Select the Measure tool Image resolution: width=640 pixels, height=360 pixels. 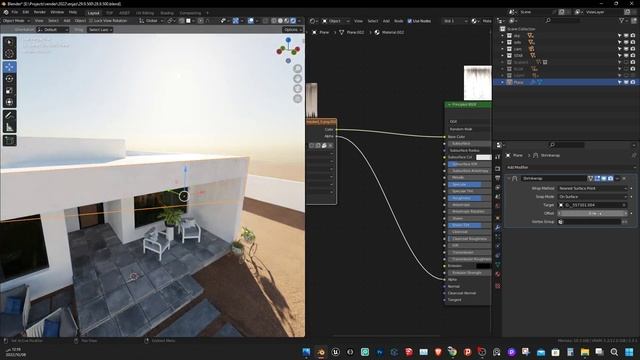9,127
